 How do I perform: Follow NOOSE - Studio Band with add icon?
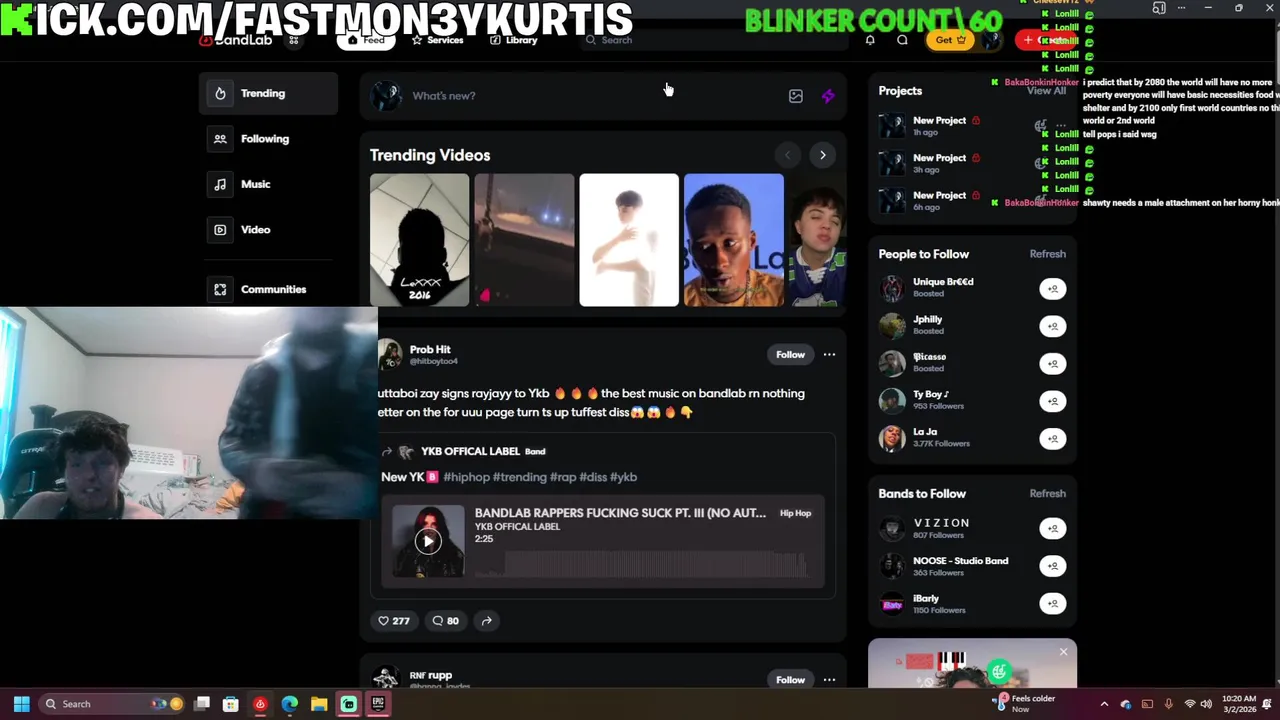(x=1053, y=566)
